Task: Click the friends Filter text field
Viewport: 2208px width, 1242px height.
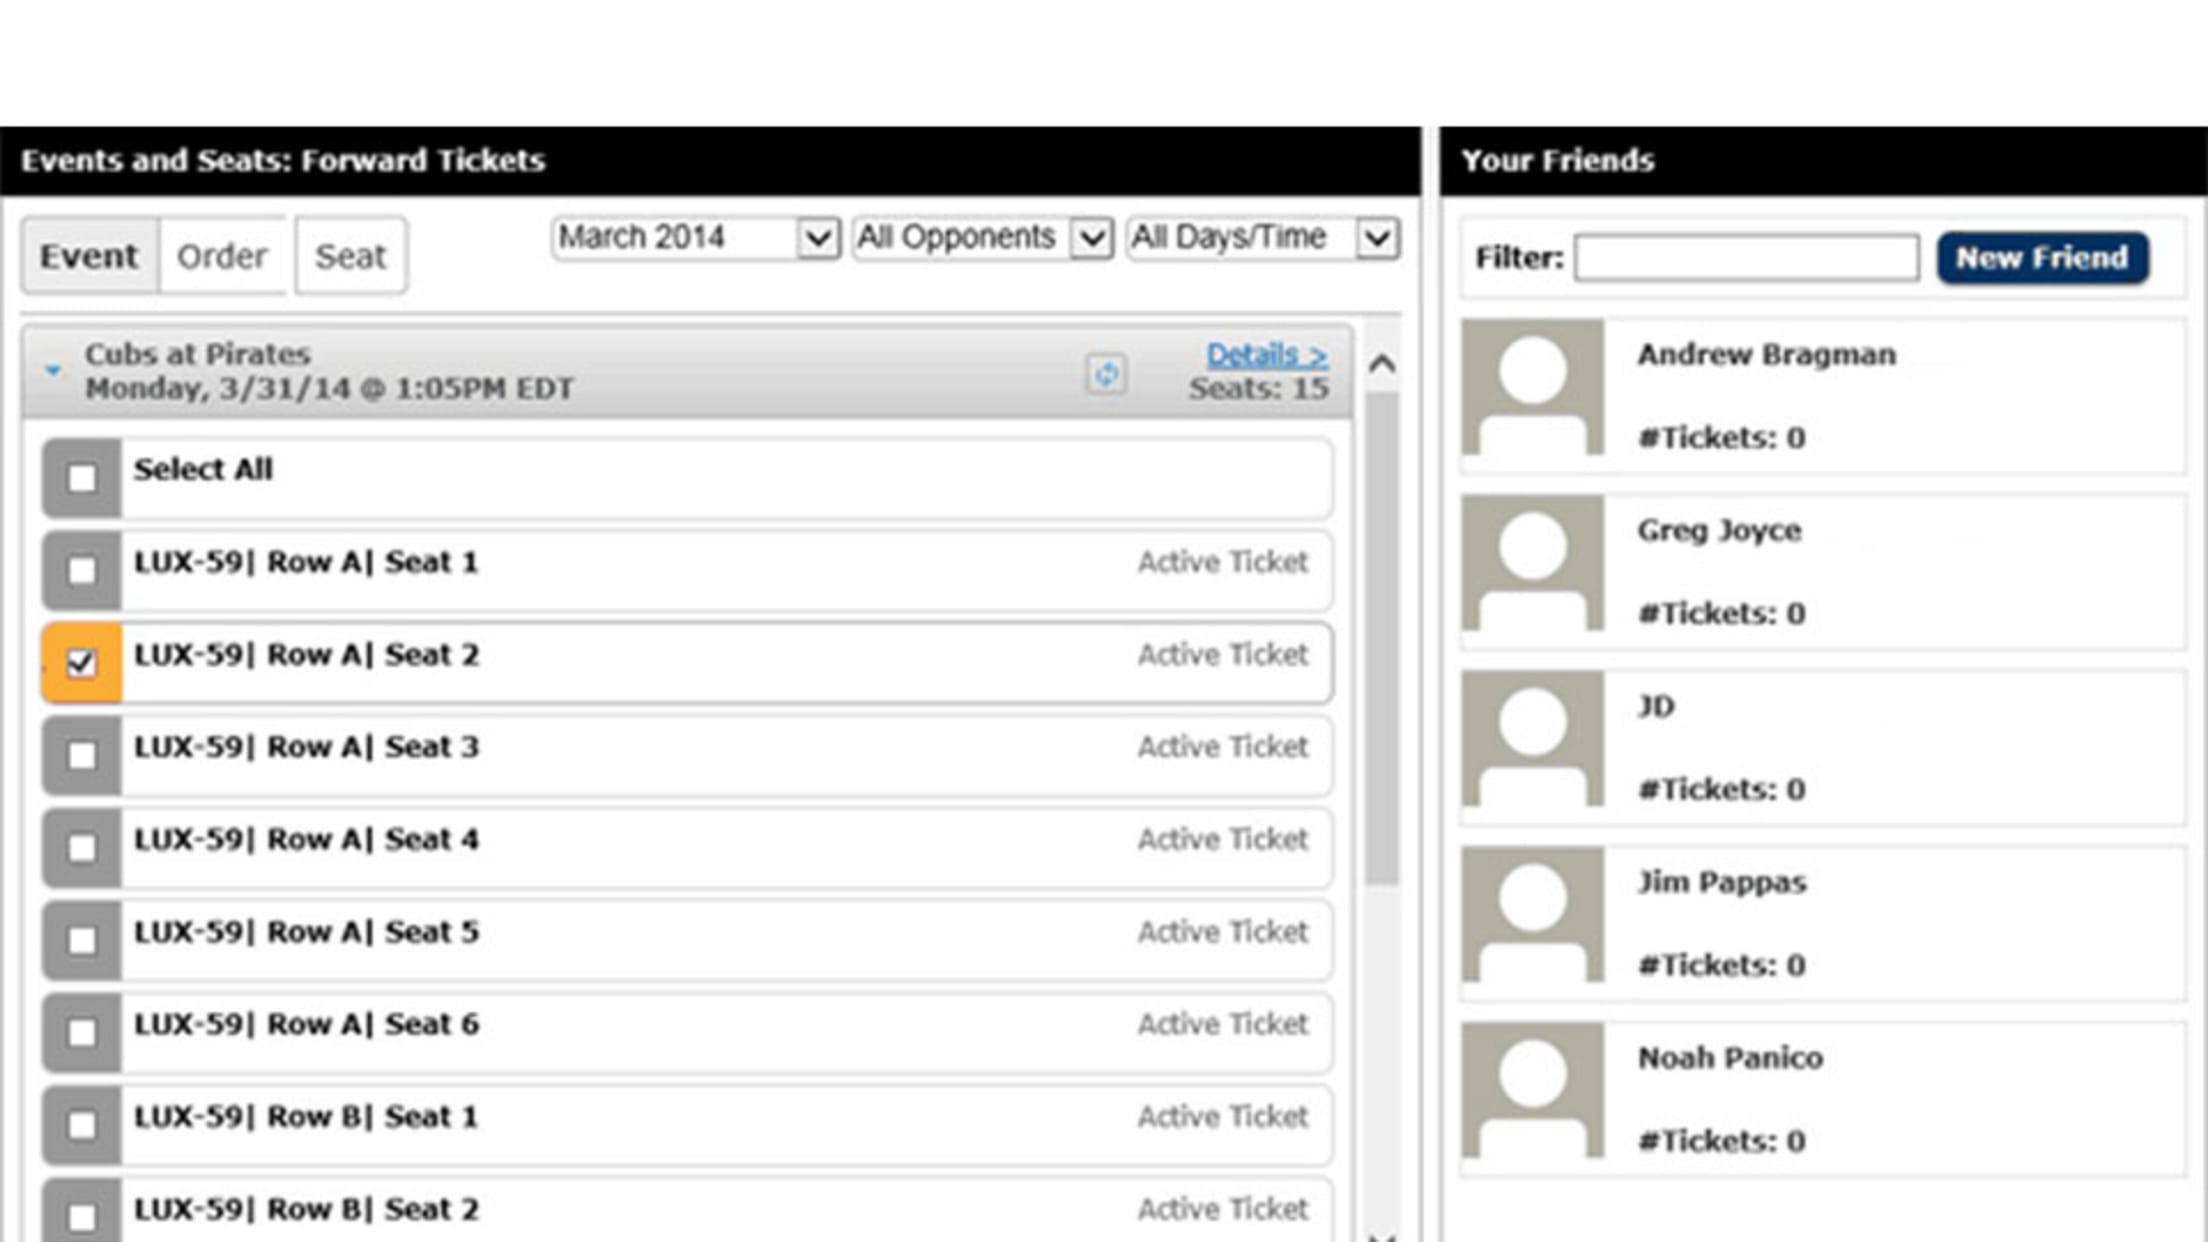Action: 1746,258
